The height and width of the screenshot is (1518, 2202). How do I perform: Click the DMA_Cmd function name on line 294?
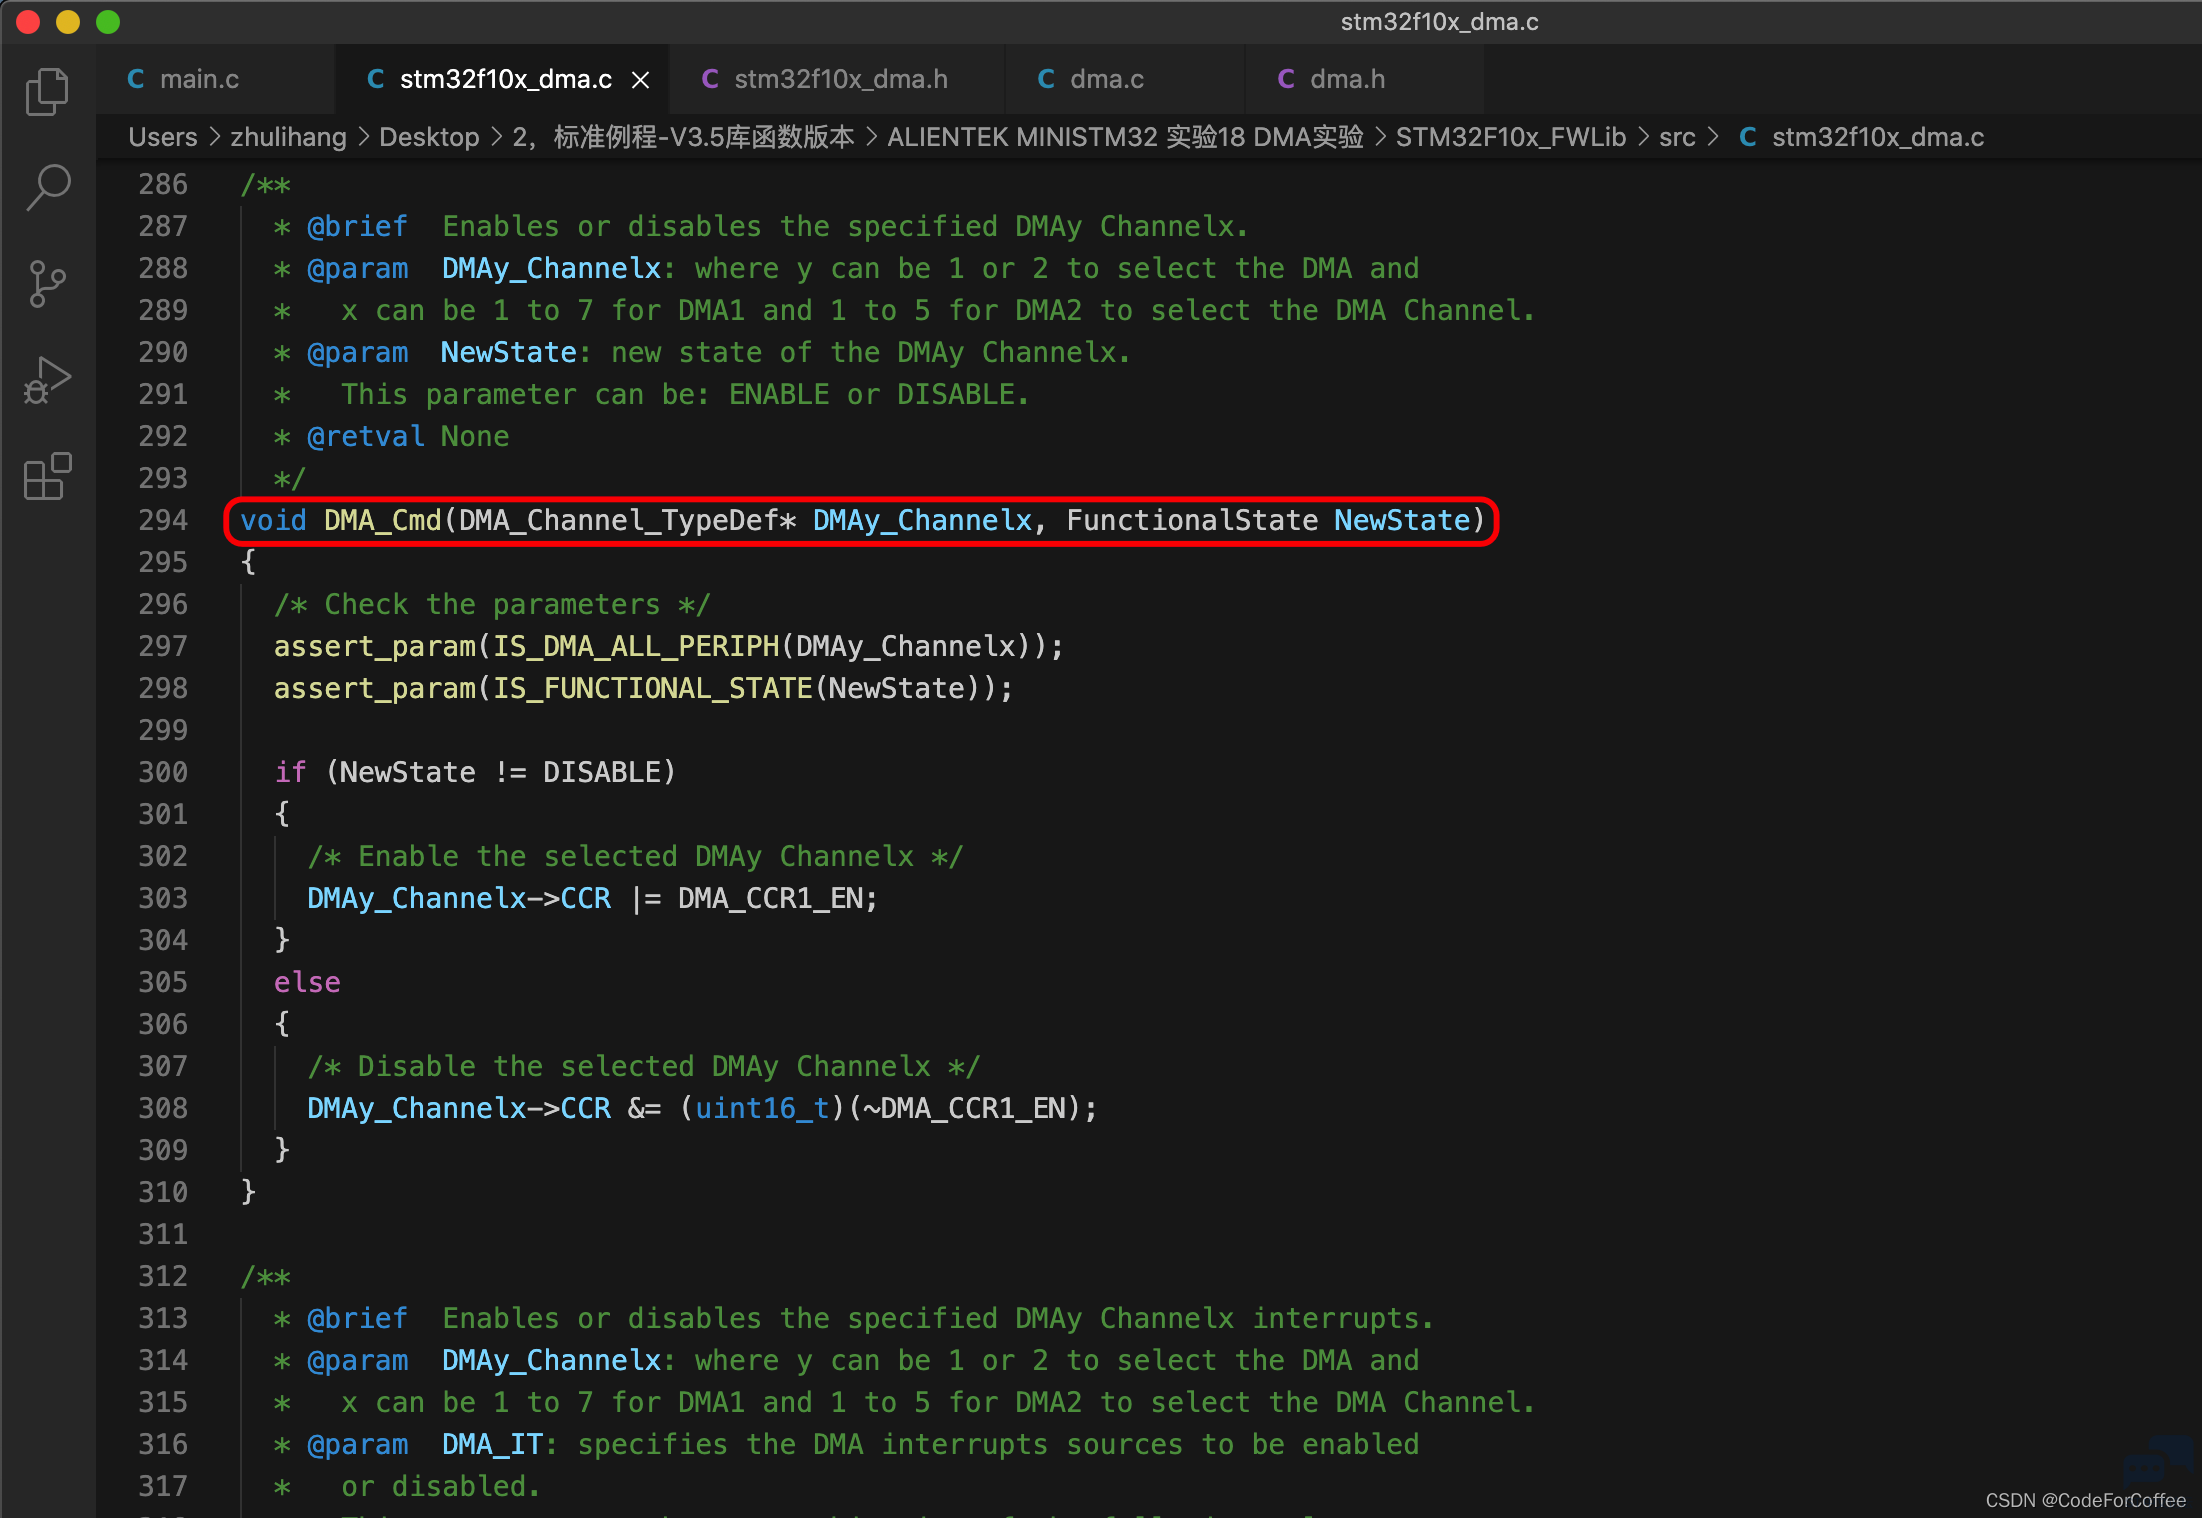[382, 520]
